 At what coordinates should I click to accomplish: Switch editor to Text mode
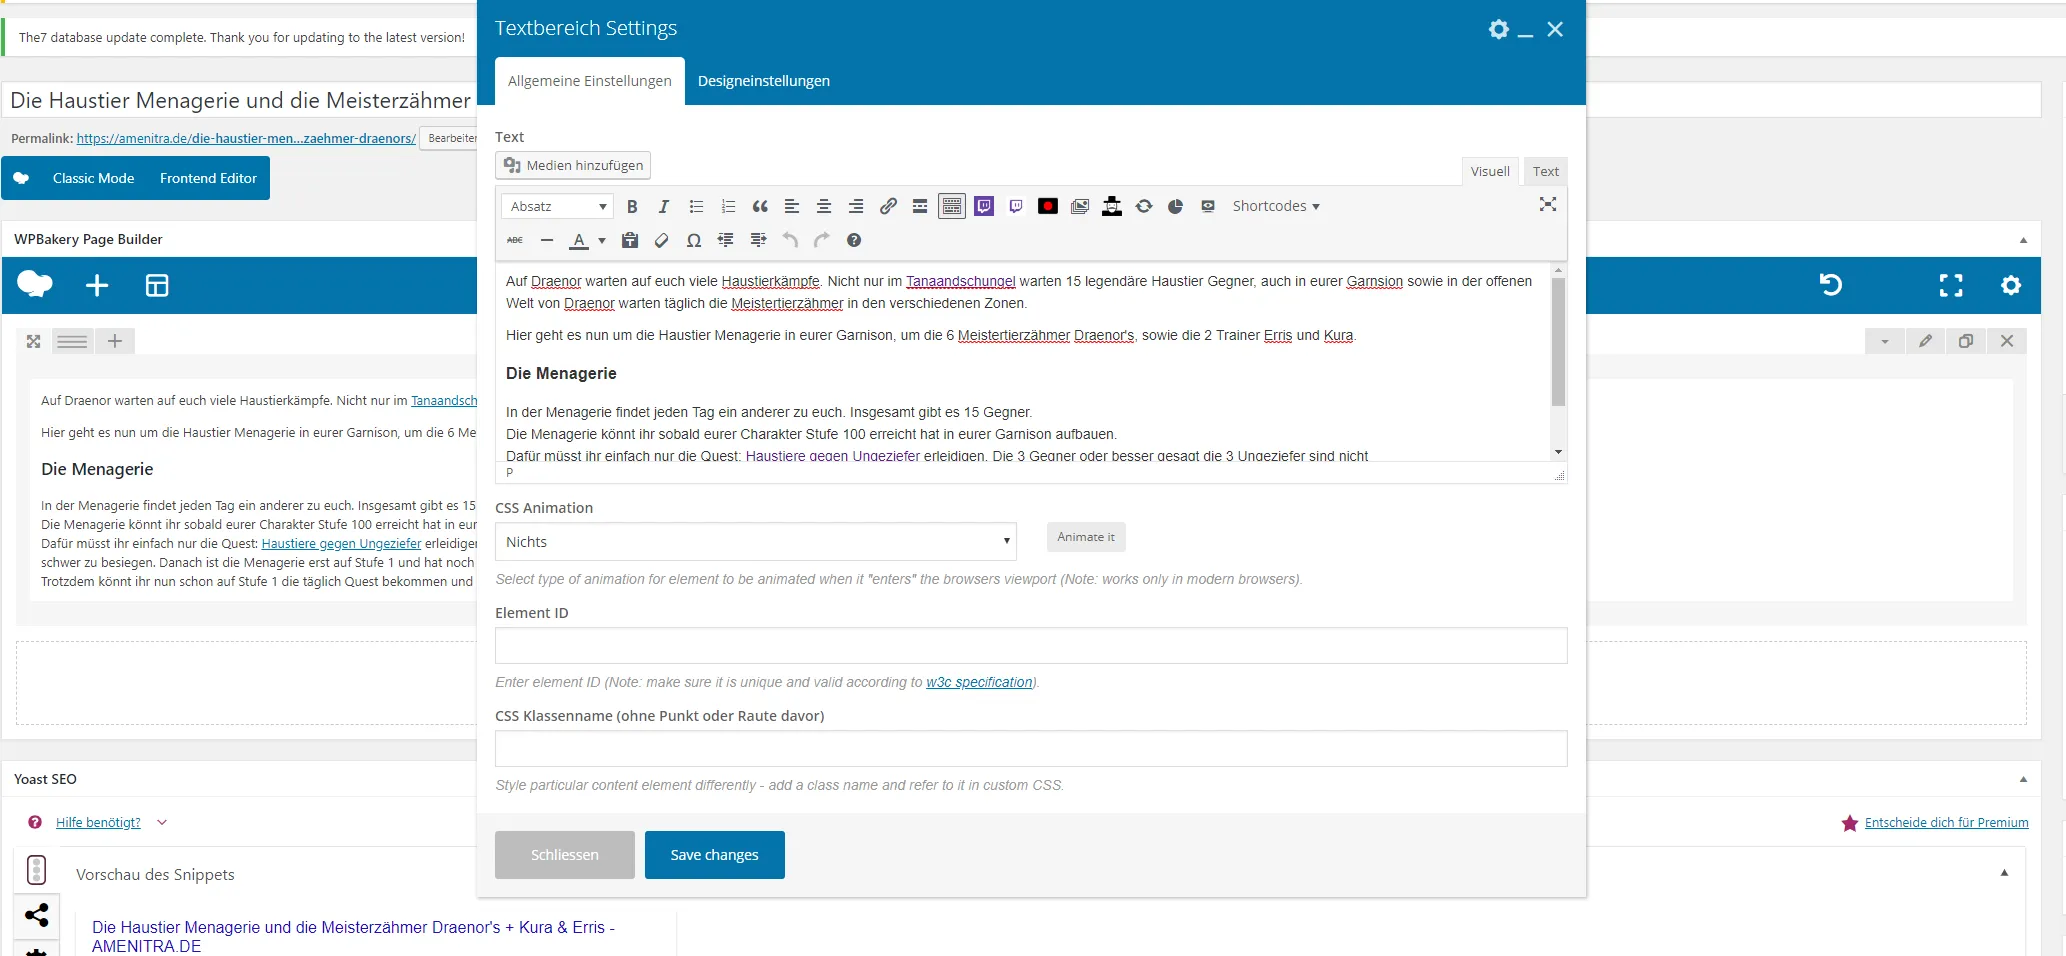(1546, 171)
